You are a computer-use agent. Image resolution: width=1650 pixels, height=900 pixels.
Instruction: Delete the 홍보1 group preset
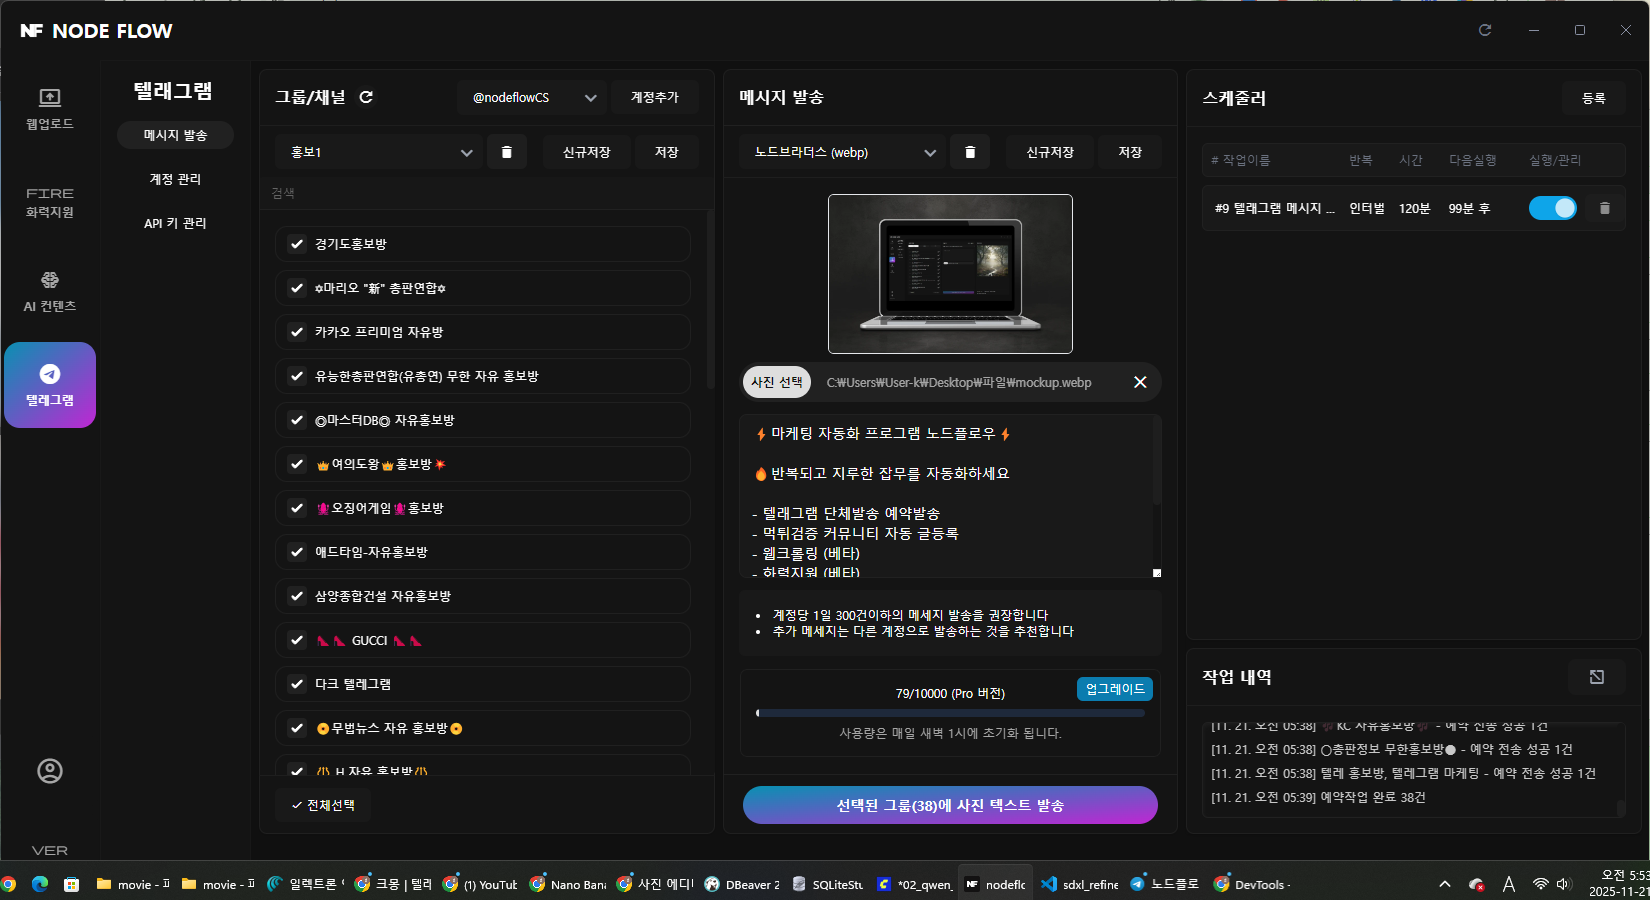[x=506, y=152]
